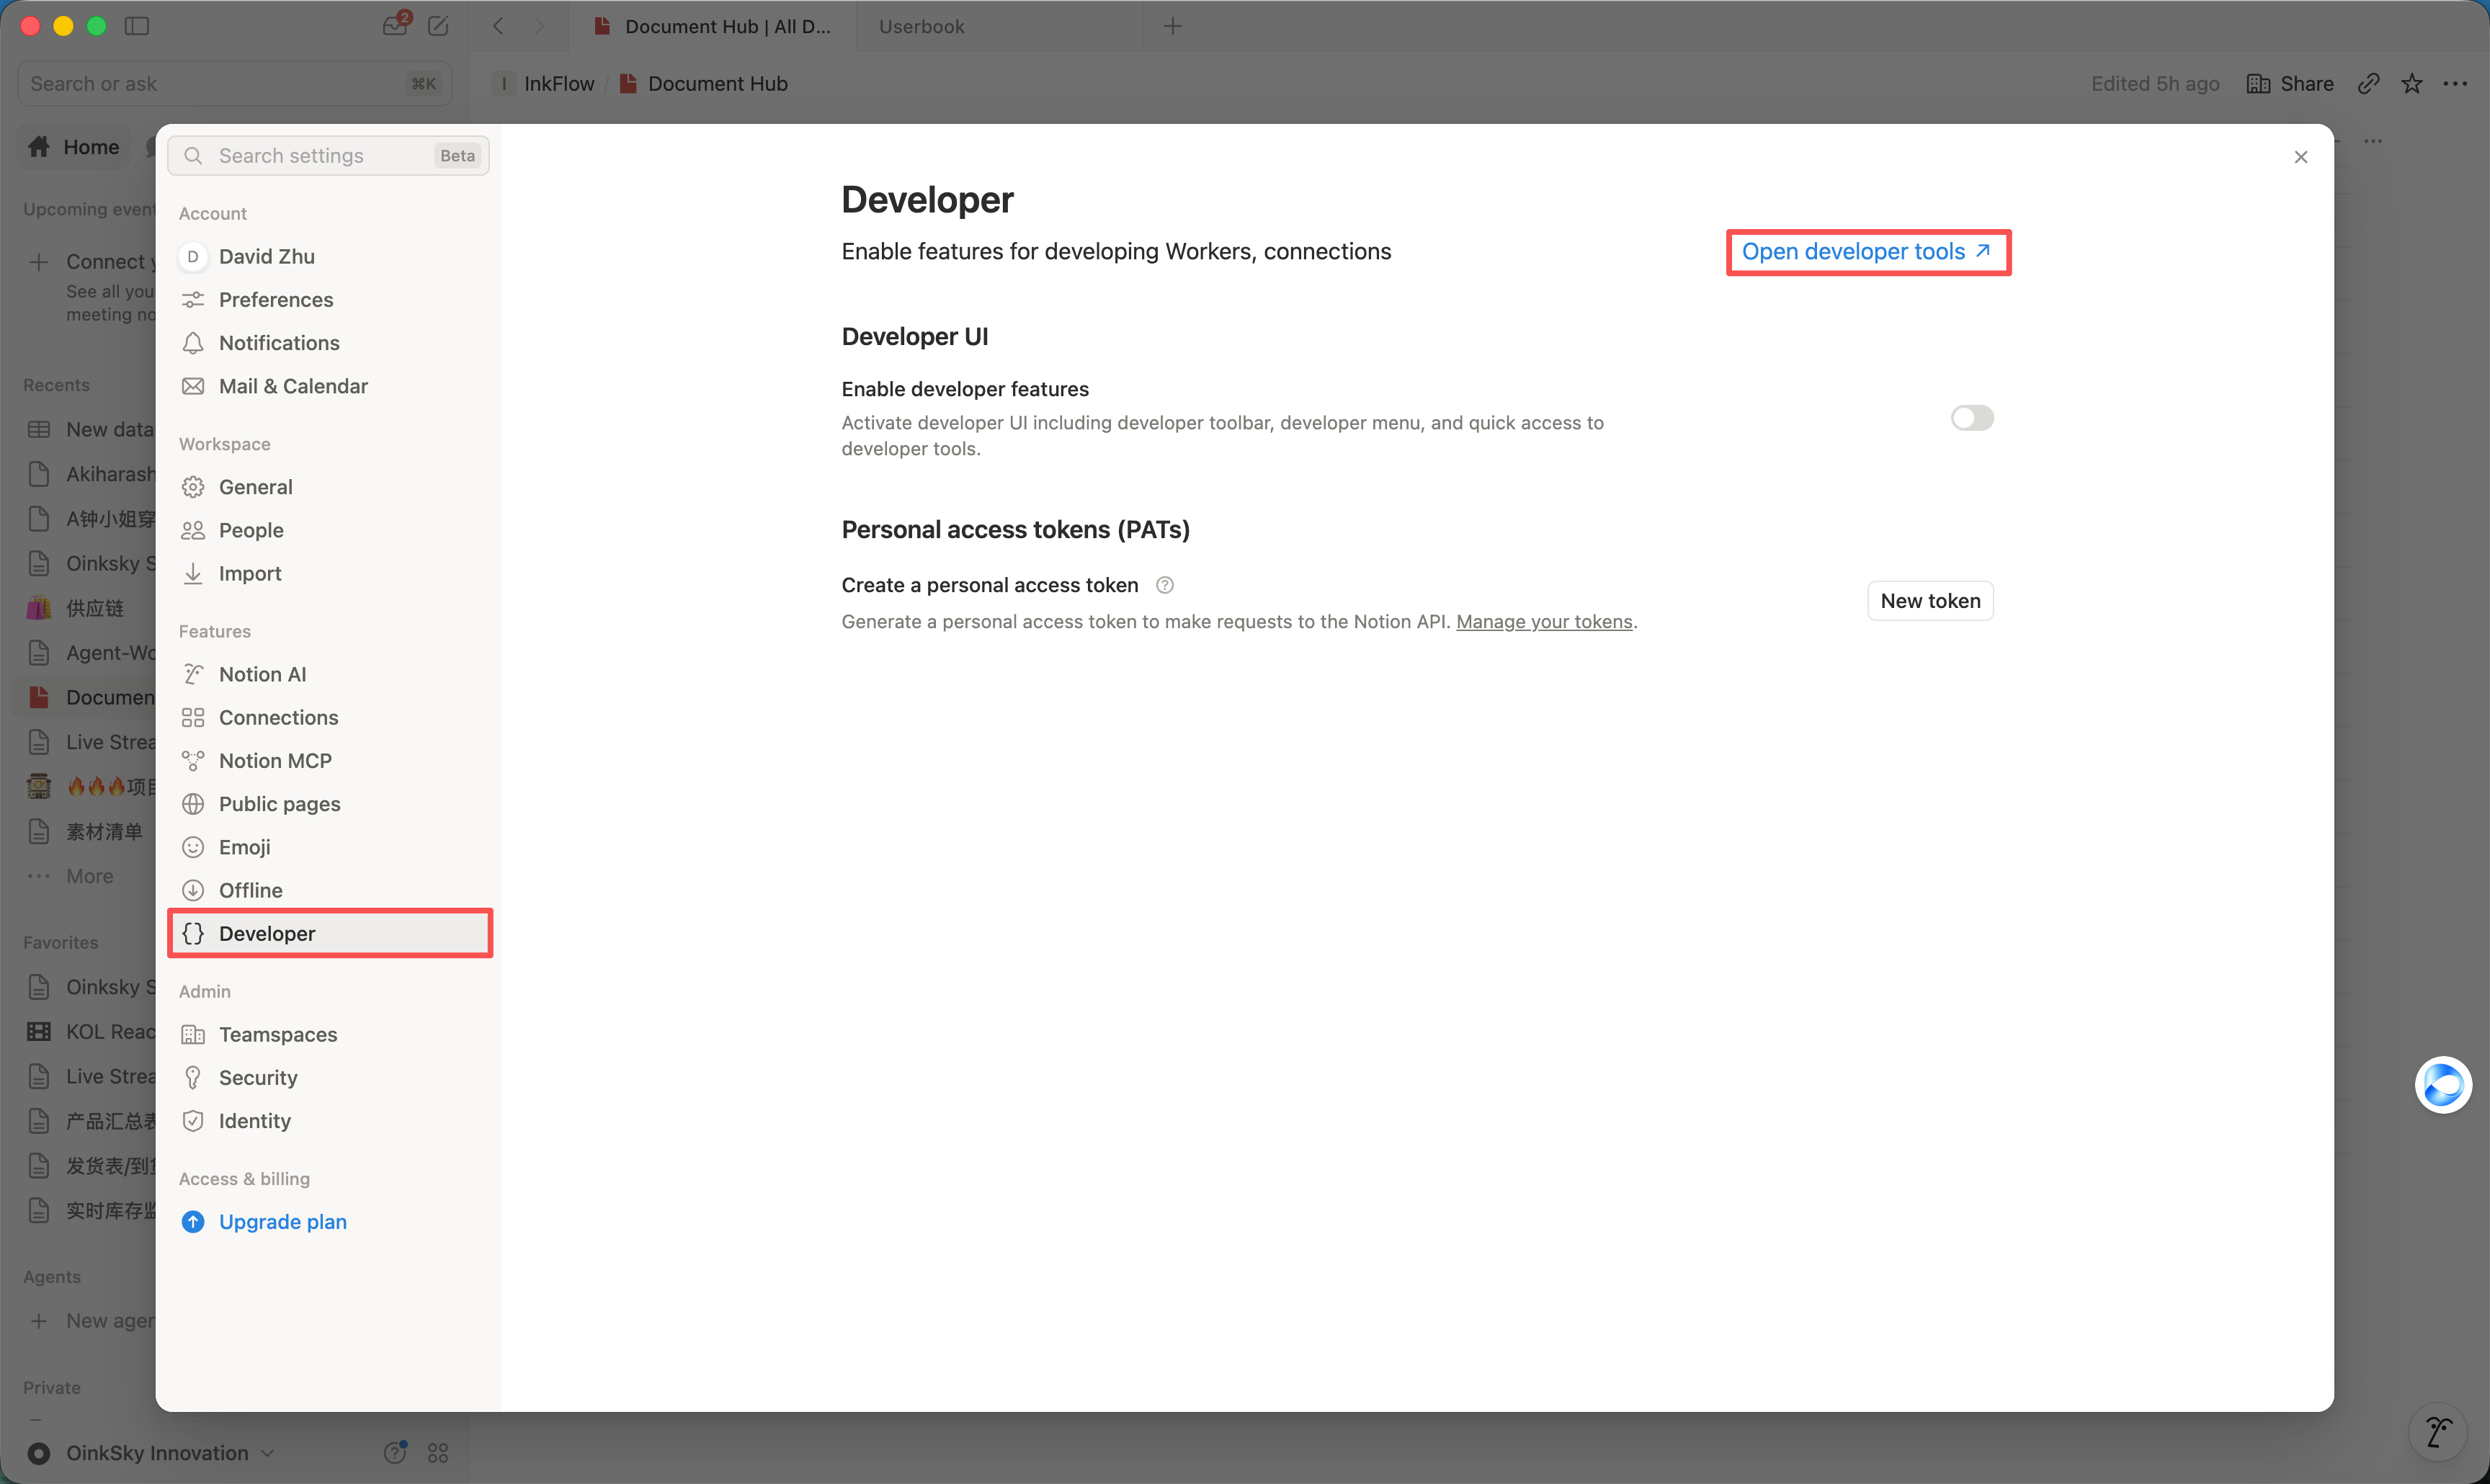Viewport: 2490px width, 1484px height.
Task: Click the Notion MCP icon
Action: 193,761
